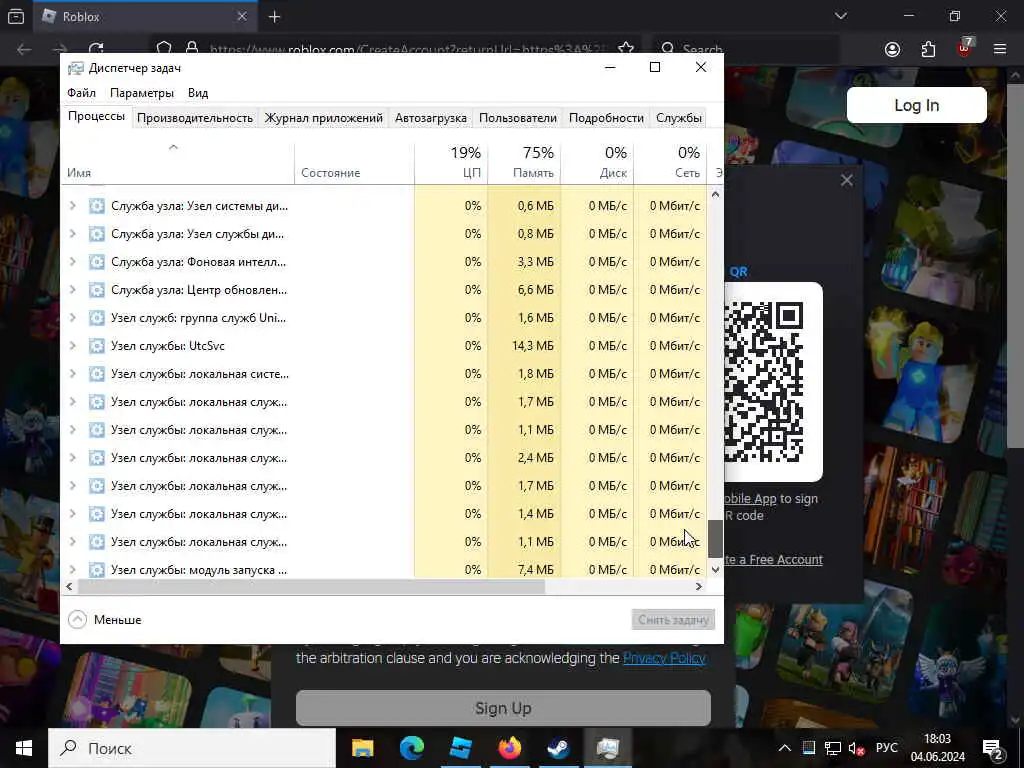Switch to Пользователи tab
The width and height of the screenshot is (1024, 768).
(x=518, y=118)
